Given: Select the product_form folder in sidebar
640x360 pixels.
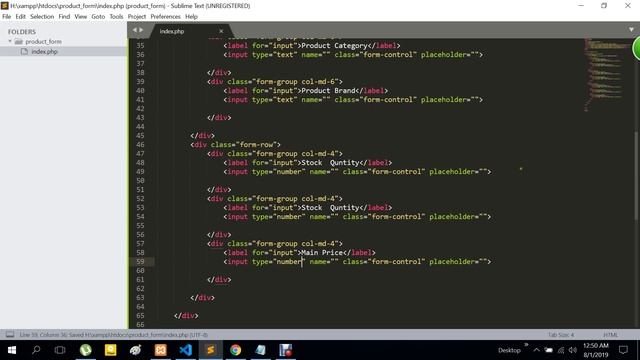Looking at the screenshot, I should click(x=43, y=42).
